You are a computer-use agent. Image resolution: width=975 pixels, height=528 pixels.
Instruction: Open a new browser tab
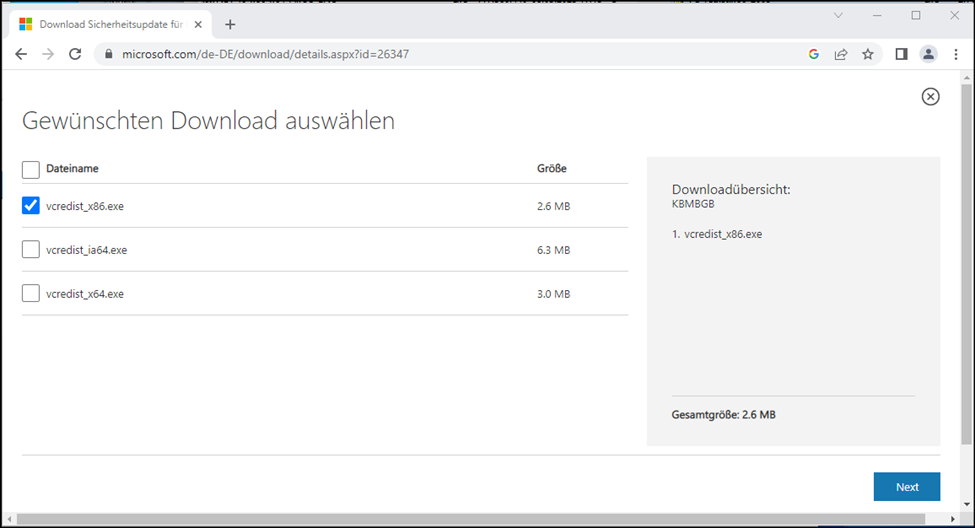(x=230, y=24)
